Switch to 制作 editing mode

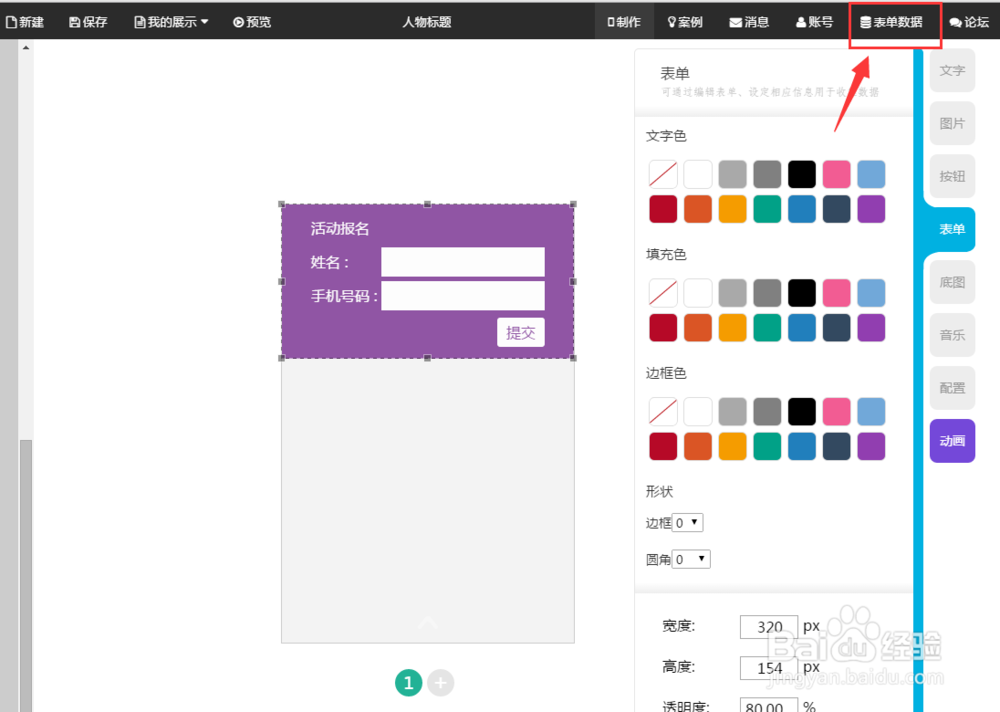(624, 21)
